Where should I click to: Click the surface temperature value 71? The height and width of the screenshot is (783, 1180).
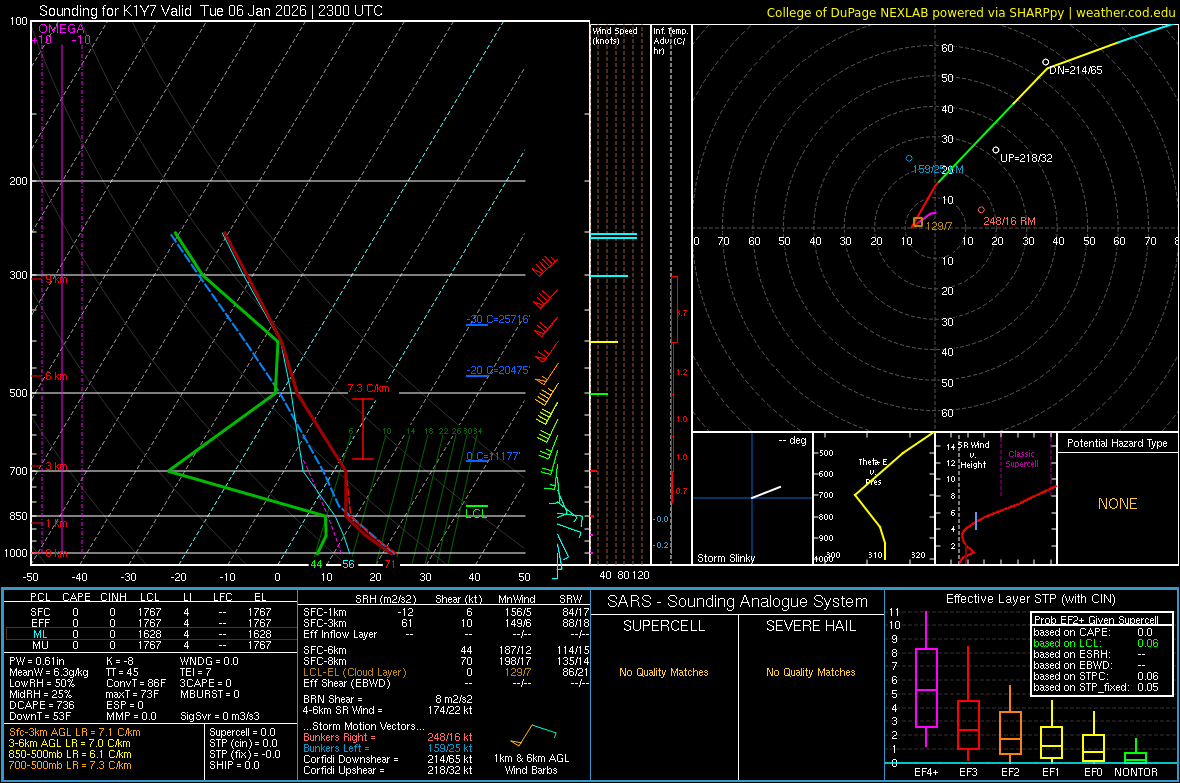click(390, 564)
